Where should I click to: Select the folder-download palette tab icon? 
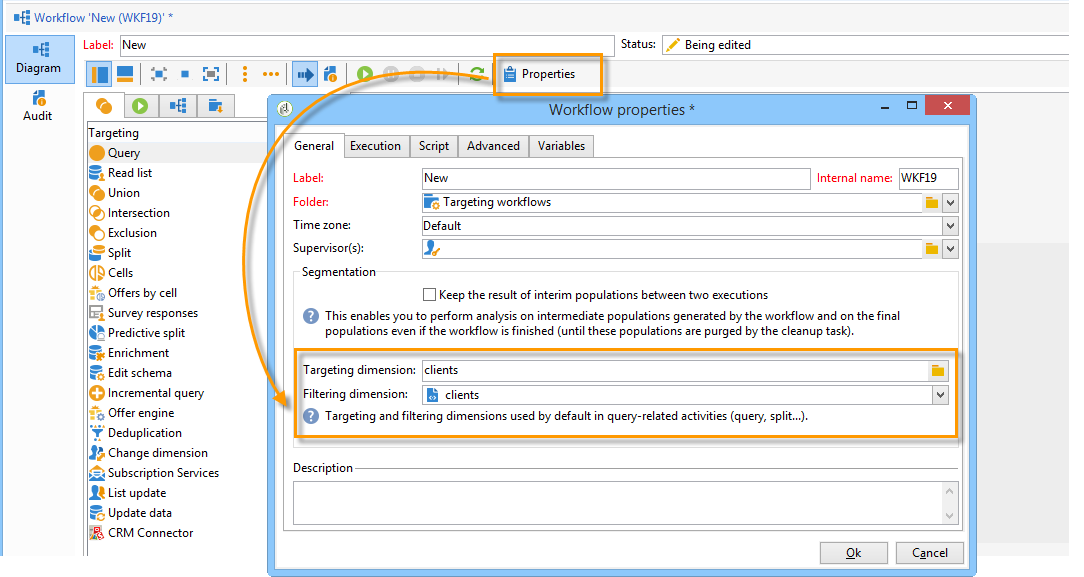(216, 106)
